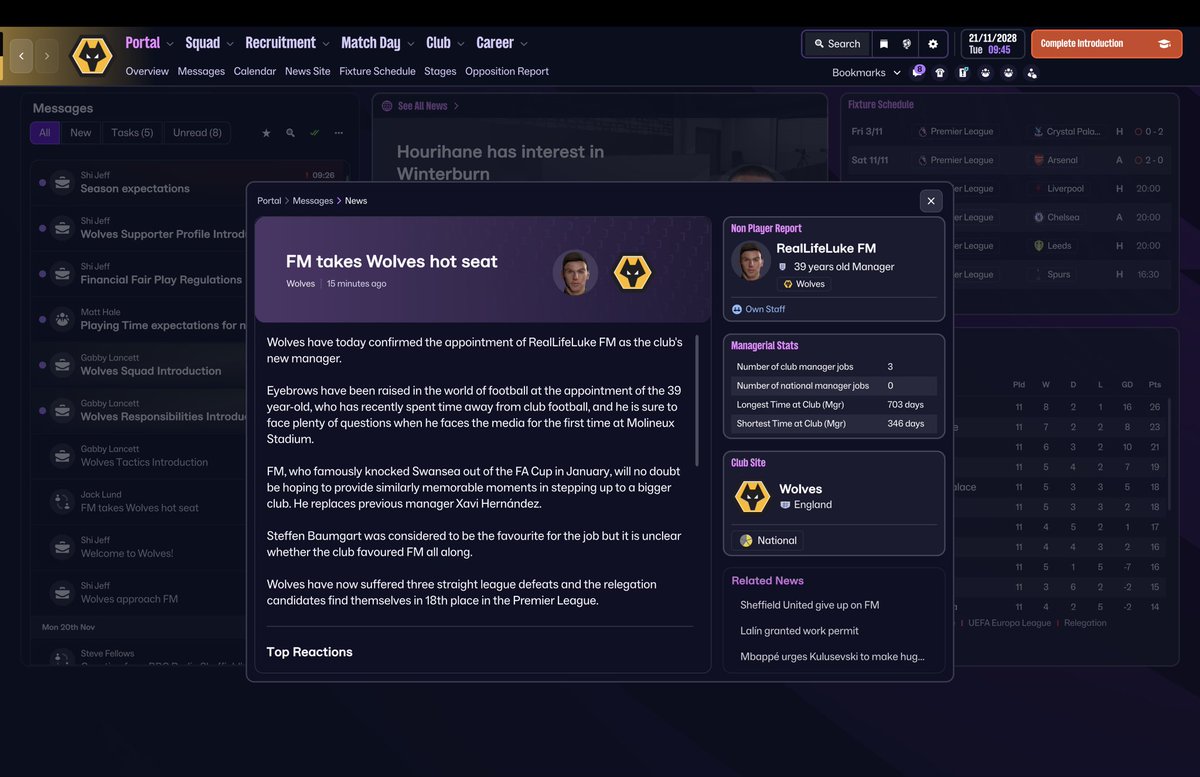Filter messages by All
Screen dimensions: 1200x777
(x=45, y=133)
